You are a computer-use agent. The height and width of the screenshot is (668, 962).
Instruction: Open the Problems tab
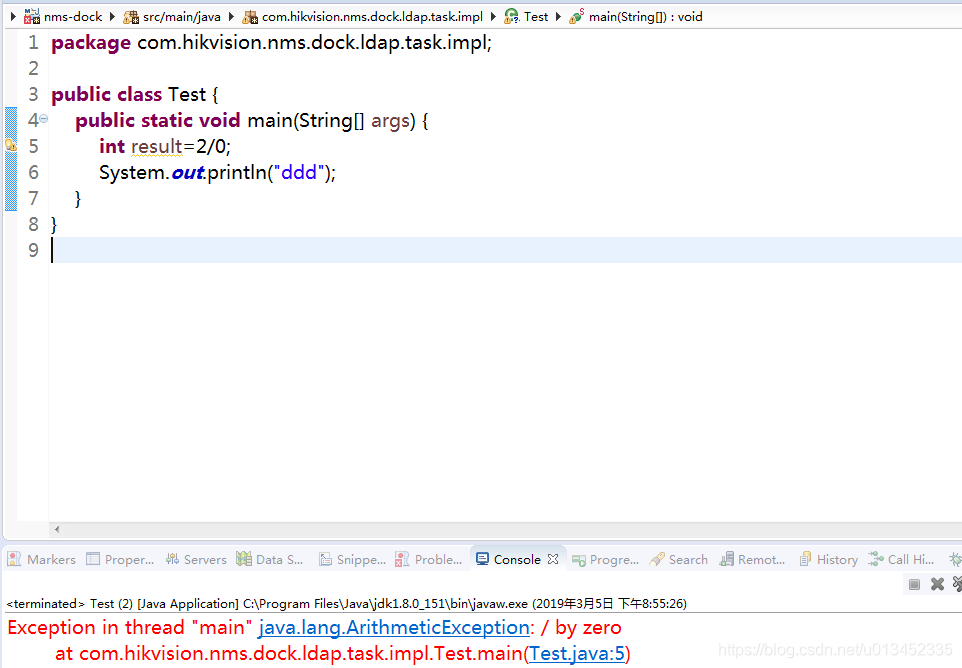(429, 559)
